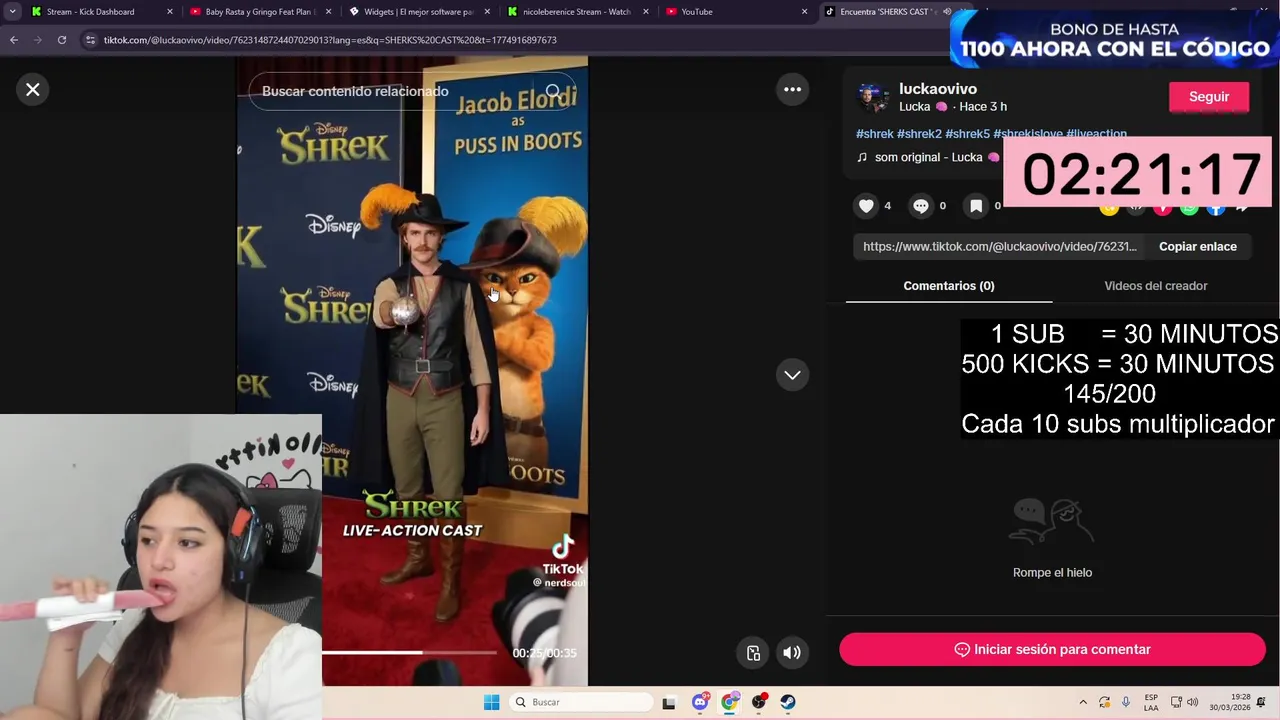1280x720 pixels.
Task: Click the tiktok.com address bar URL
Action: click(330, 40)
